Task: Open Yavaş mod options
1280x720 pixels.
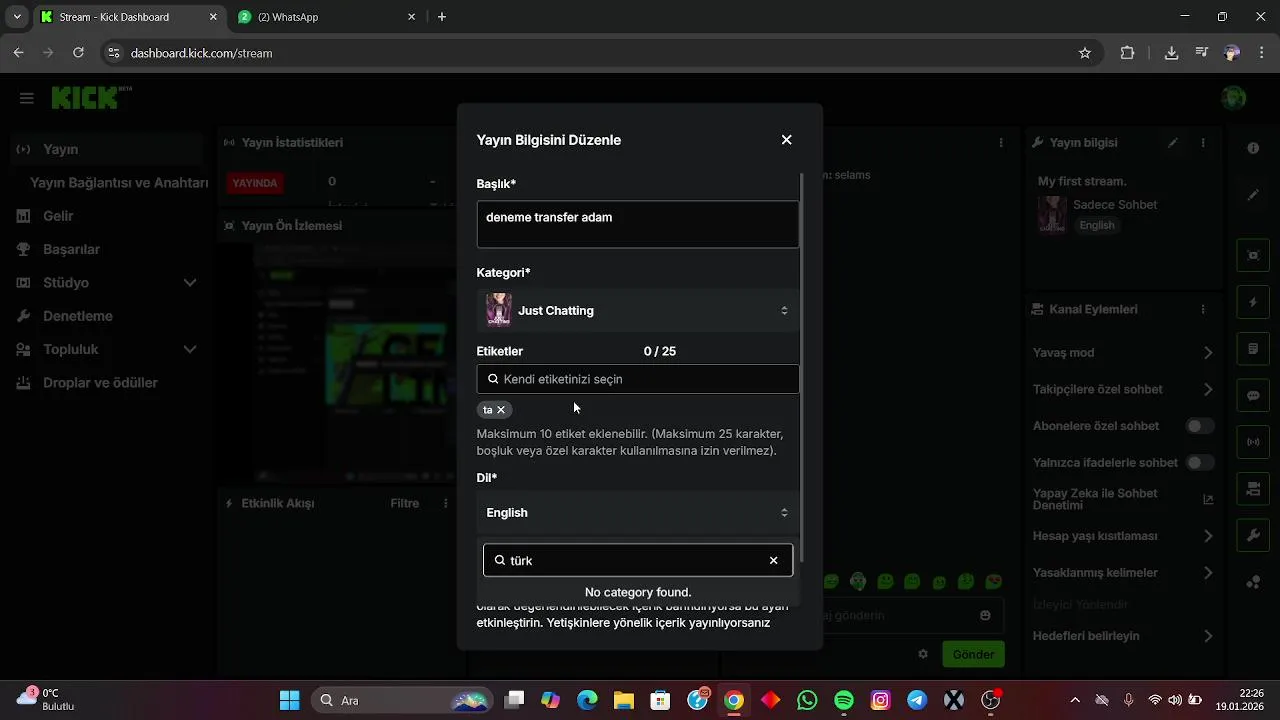Action: [x=1123, y=353]
